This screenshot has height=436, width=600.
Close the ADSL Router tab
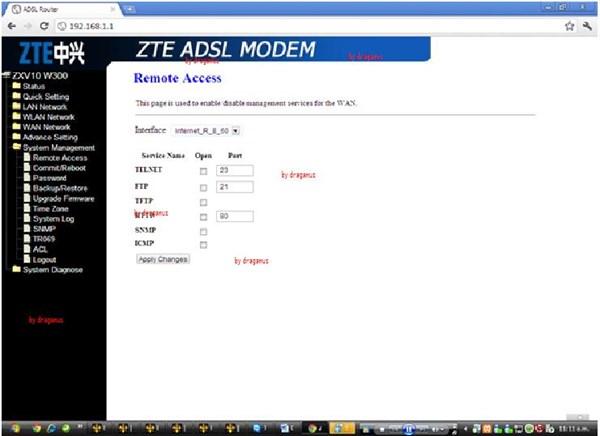pos(113,9)
